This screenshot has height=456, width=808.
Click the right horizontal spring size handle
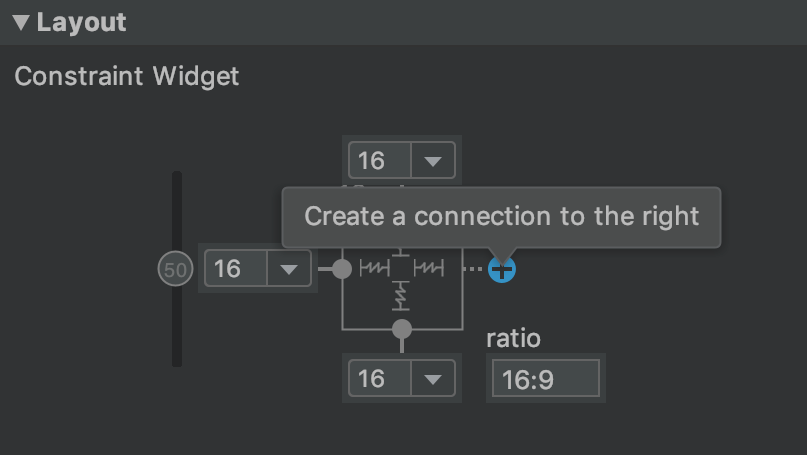[x=429, y=269]
